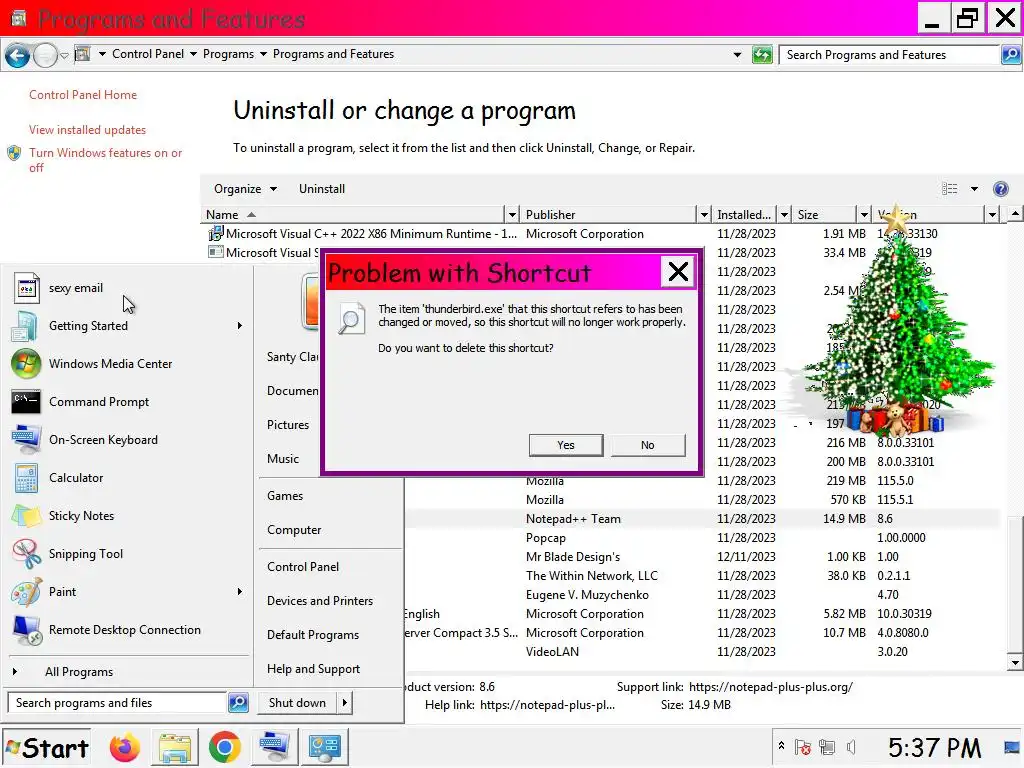Click the program list scrollbar down arrow
Image resolution: width=1024 pixels, height=768 pixels.
[x=1015, y=663]
